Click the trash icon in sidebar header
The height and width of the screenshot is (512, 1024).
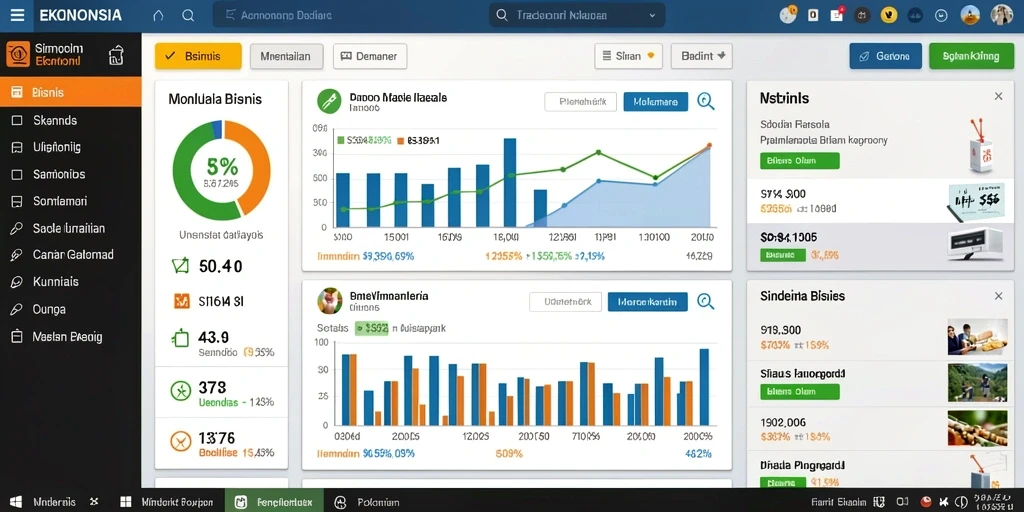tap(116, 56)
